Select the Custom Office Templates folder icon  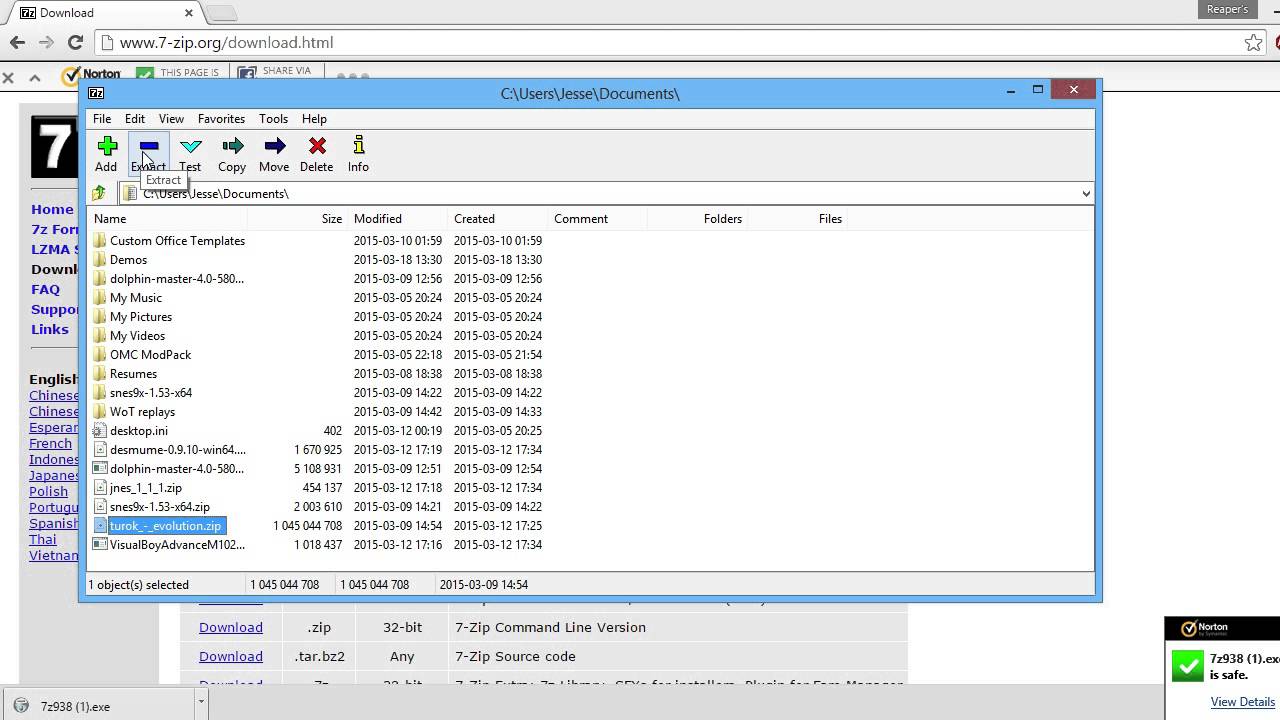[x=99, y=241]
